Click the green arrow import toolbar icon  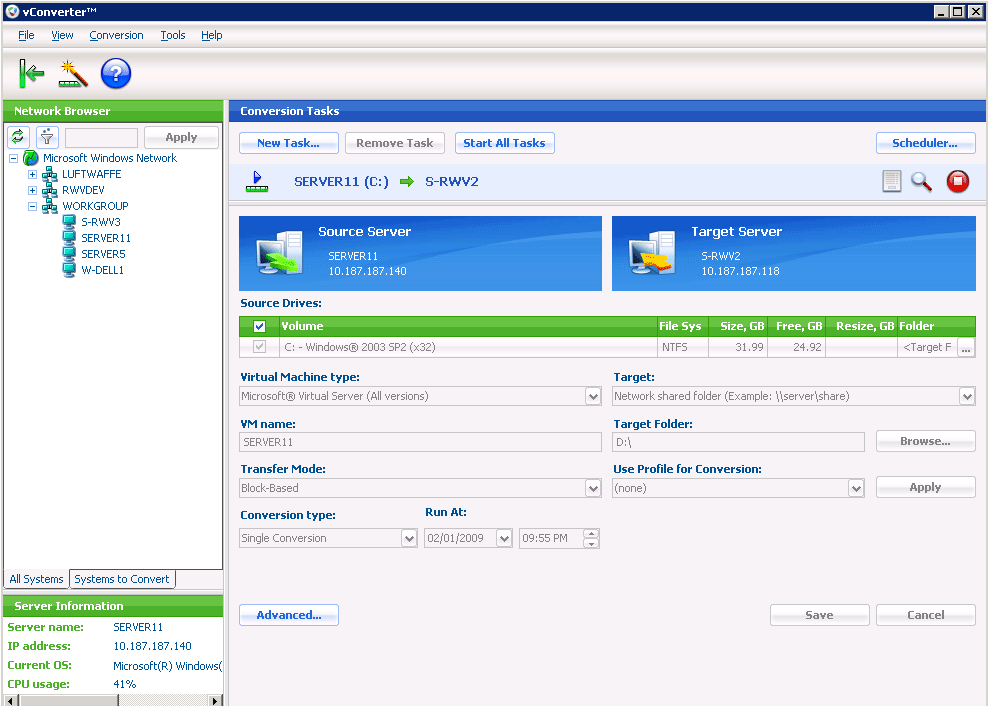point(31,73)
